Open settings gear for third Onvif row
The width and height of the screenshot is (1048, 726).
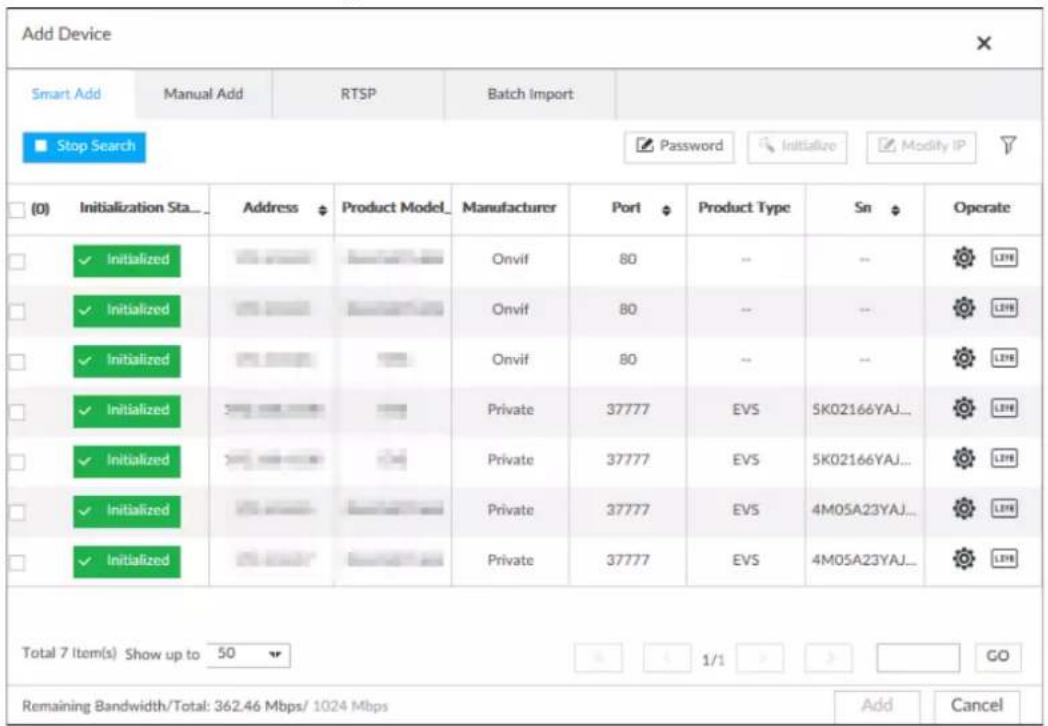pos(963,358)
